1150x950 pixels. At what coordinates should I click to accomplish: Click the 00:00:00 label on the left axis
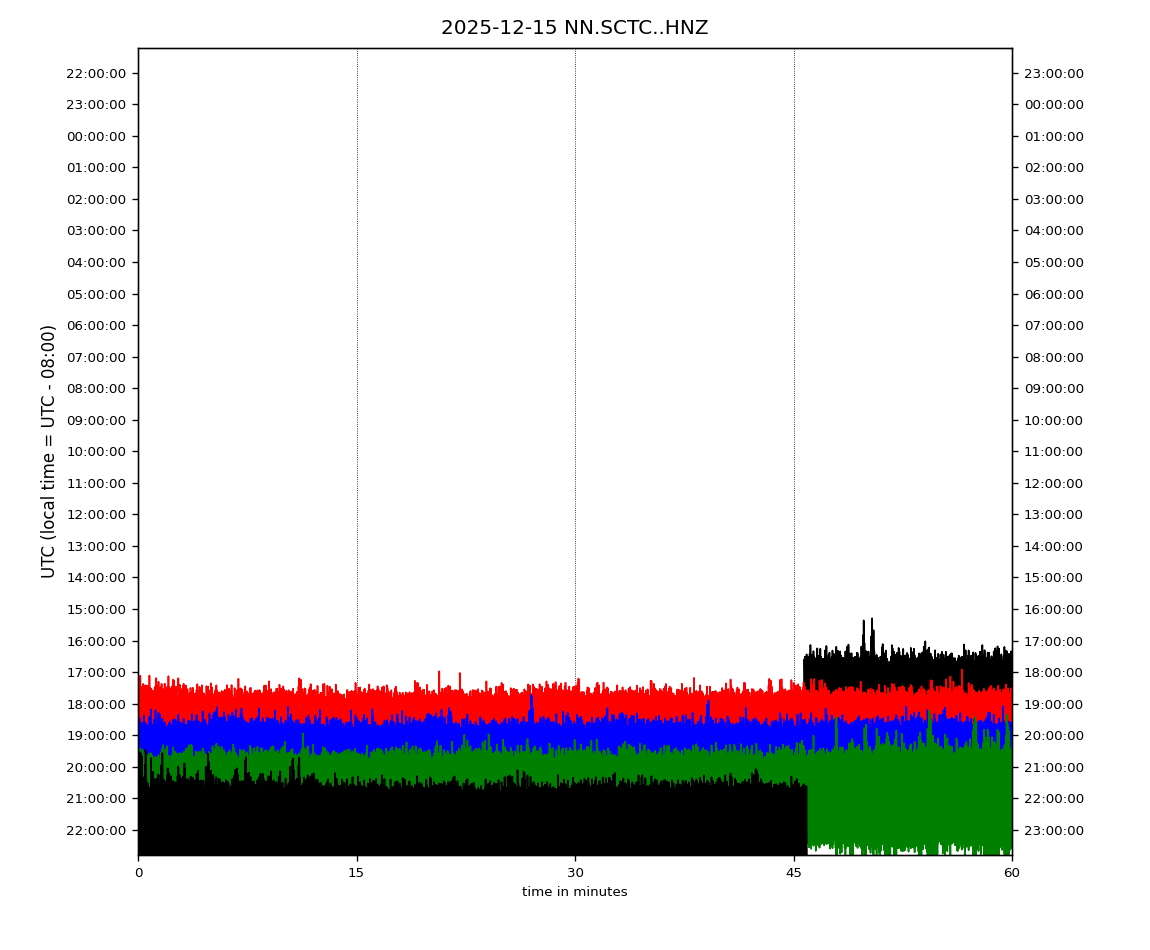(96, 136)
